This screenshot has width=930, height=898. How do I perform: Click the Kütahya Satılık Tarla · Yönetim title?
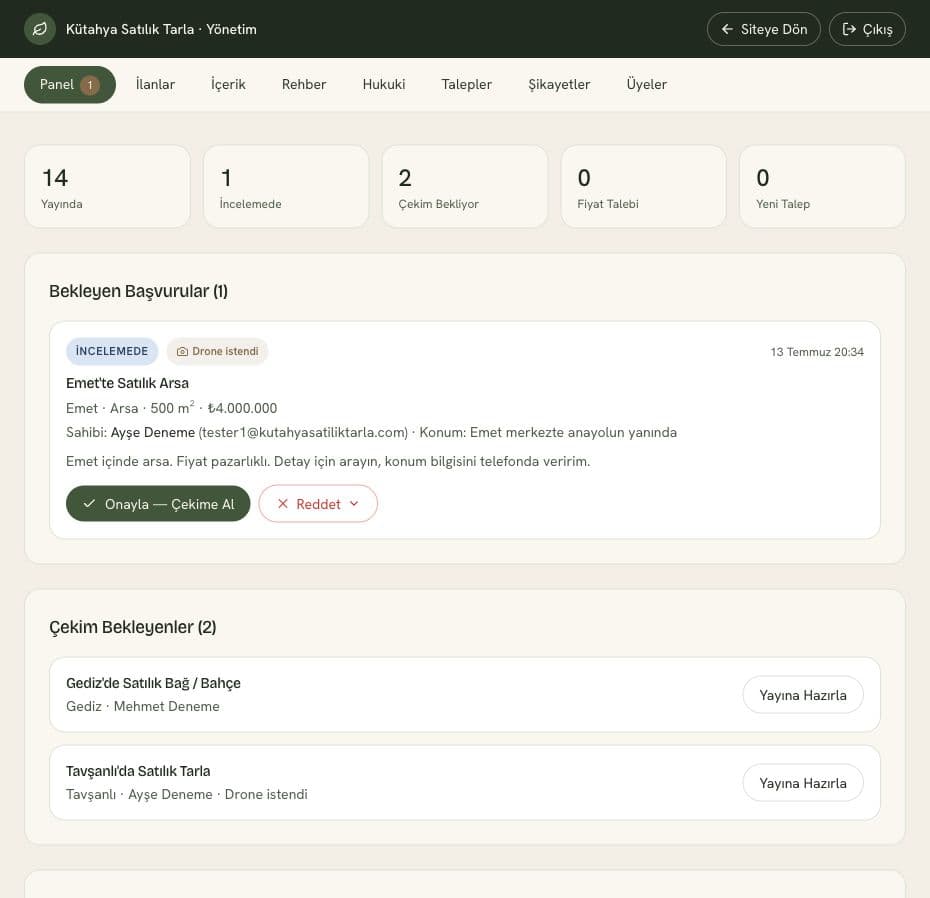[x=161, y=29]
